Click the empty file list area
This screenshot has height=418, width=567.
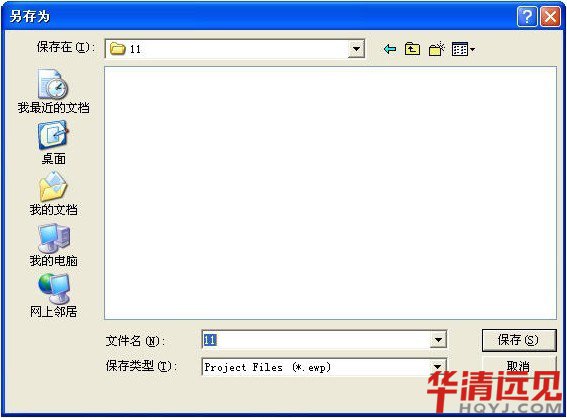330,193
